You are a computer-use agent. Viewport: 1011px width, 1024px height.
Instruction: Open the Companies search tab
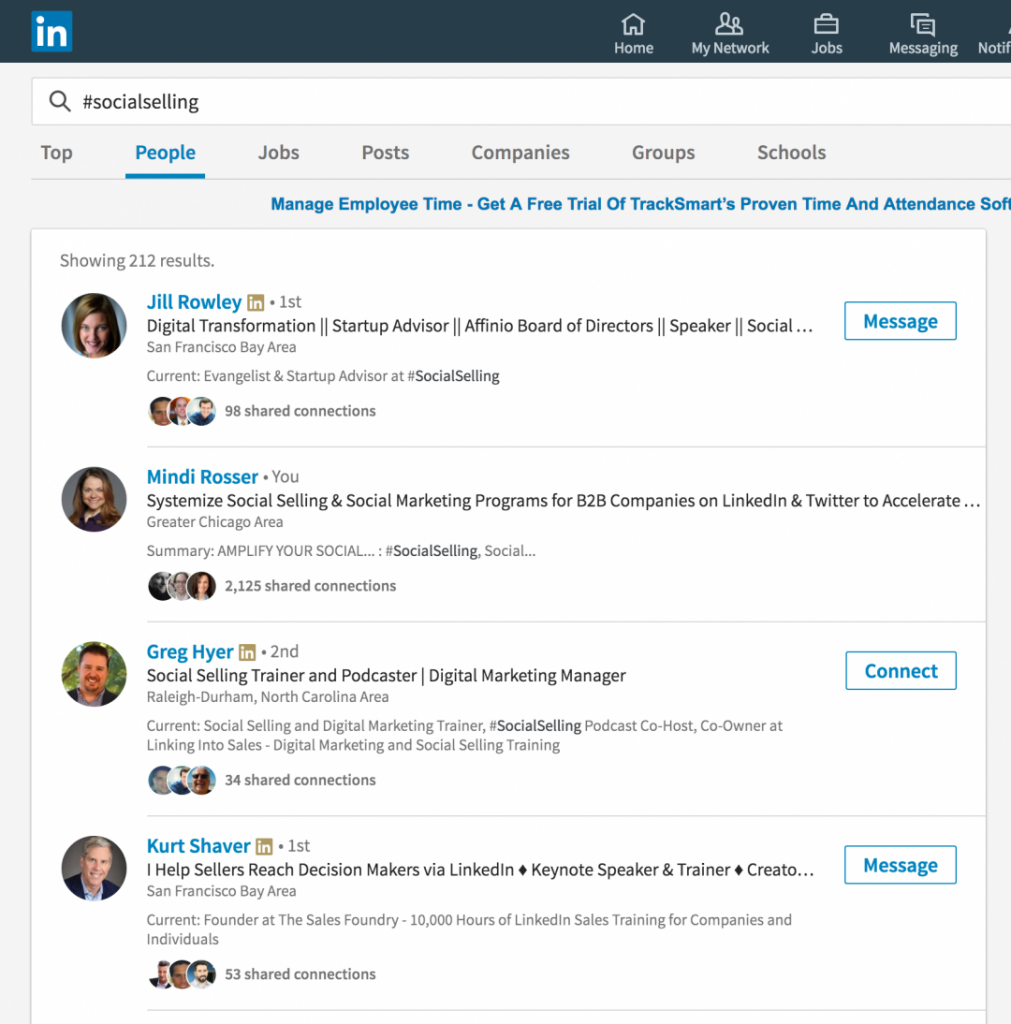click(x=520, y=153)
